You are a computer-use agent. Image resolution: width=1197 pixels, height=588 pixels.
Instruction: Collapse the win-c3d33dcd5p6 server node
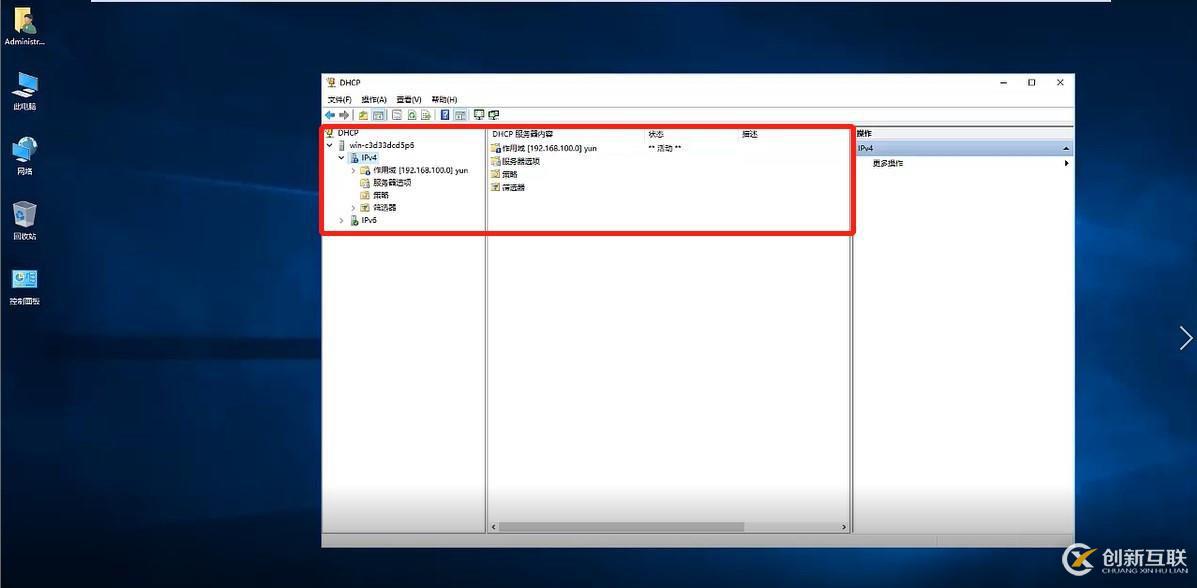pos(329,145)
